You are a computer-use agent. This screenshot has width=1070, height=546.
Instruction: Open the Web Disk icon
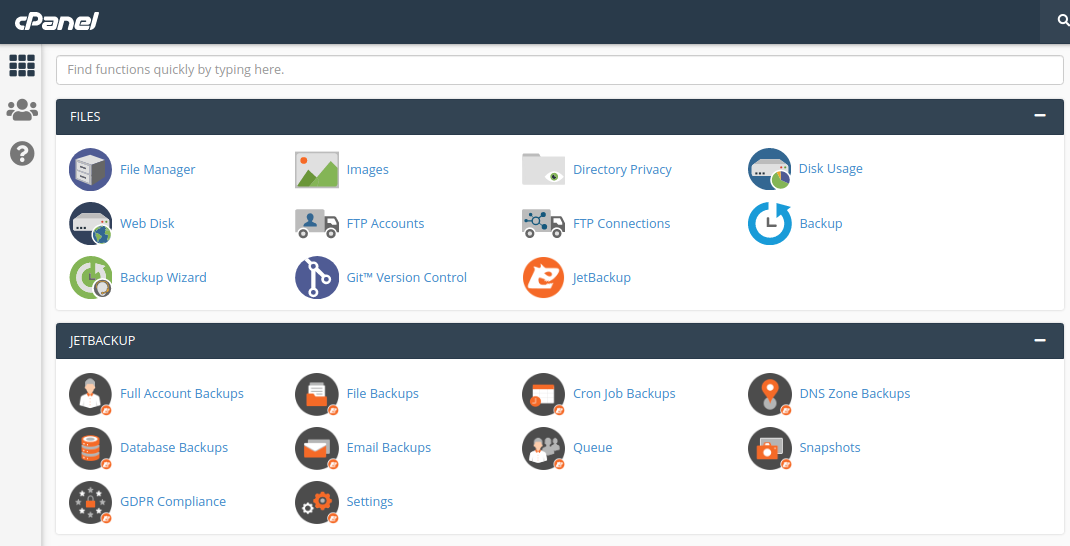90,223
